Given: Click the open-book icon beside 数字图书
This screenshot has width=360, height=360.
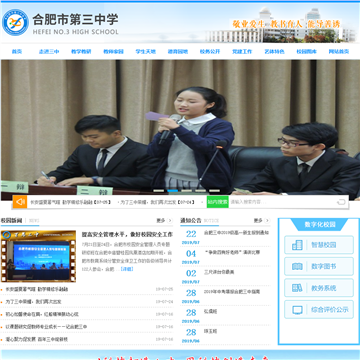Looking at the screenshot, I should [297, 266].
